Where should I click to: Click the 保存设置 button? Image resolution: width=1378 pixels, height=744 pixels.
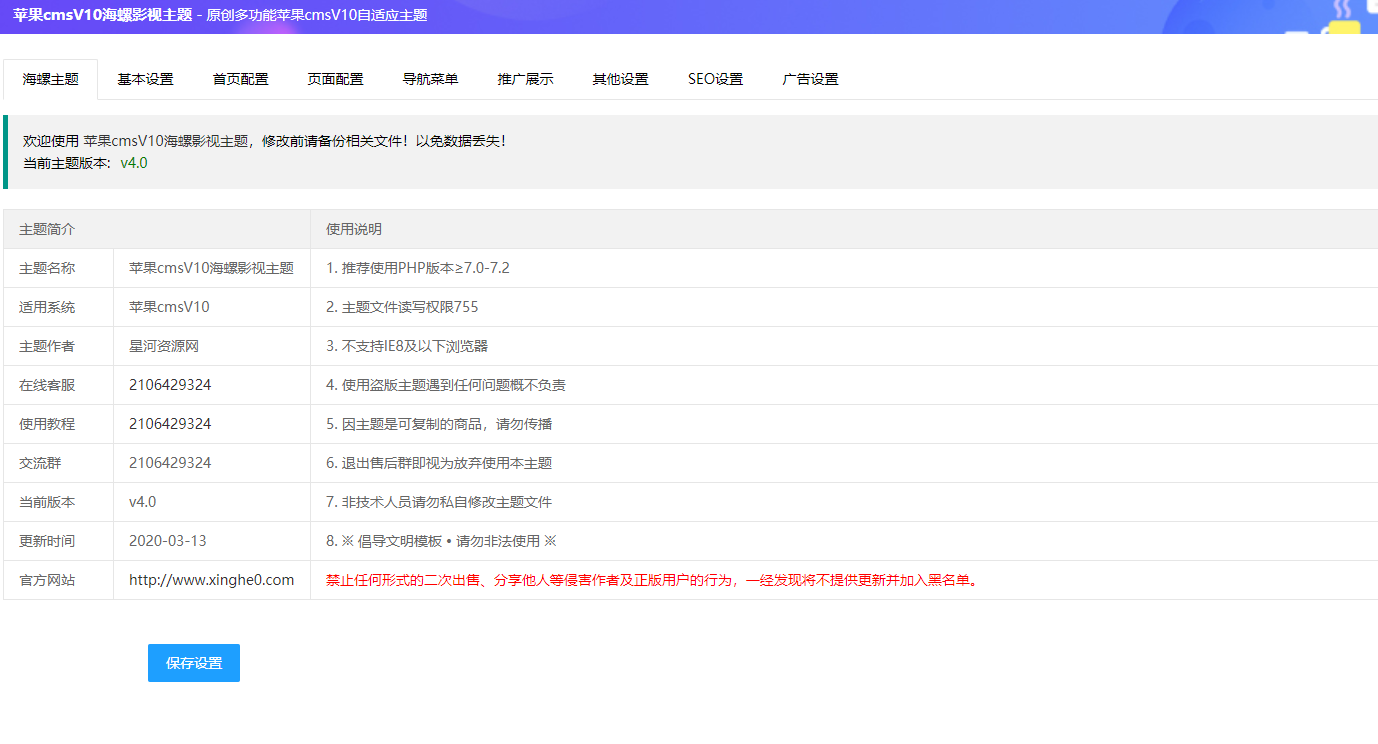coord(194,663)
